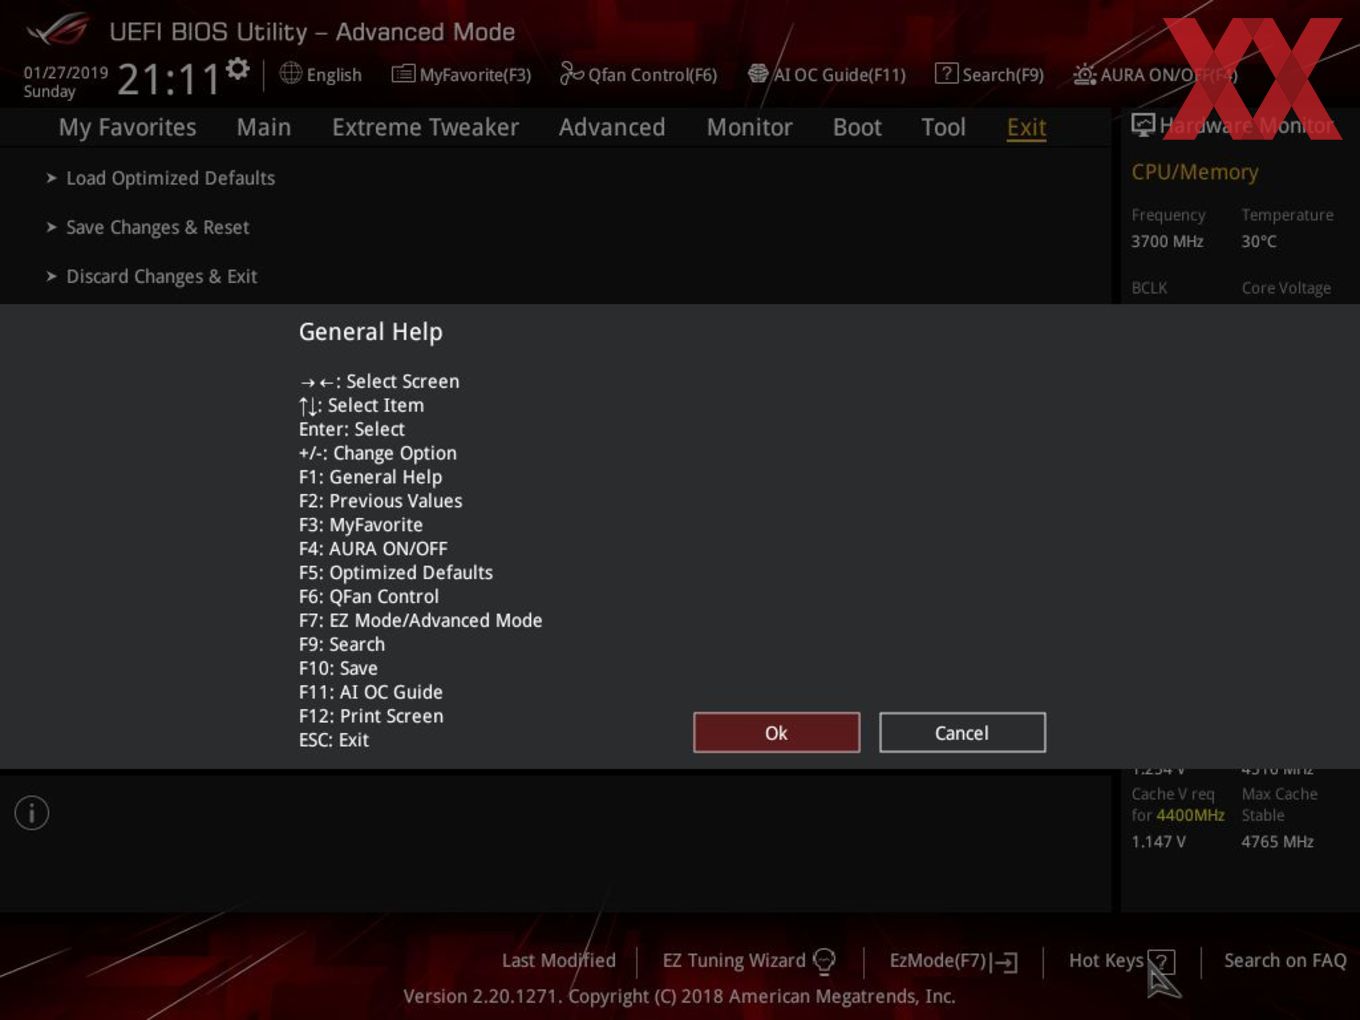Change language via English label

coord(334,75)
